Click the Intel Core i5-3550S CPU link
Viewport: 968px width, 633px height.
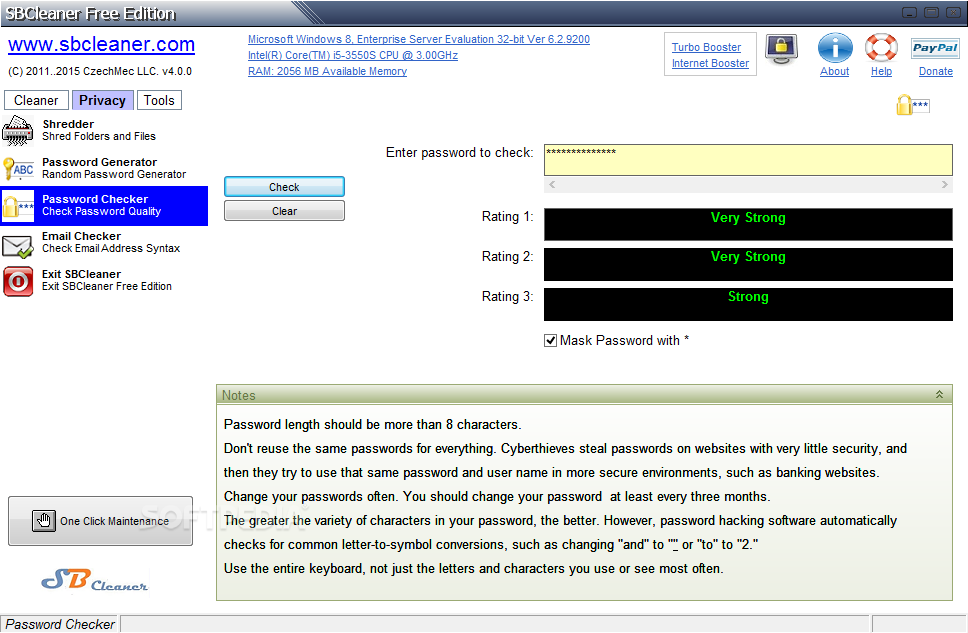(x=353, y=56)
